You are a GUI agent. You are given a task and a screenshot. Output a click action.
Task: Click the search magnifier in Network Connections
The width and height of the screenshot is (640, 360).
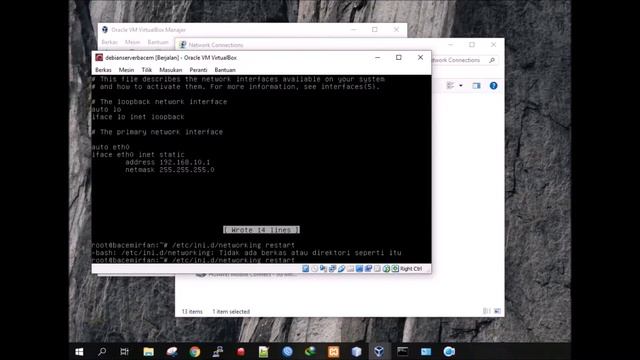coord(492,60)
